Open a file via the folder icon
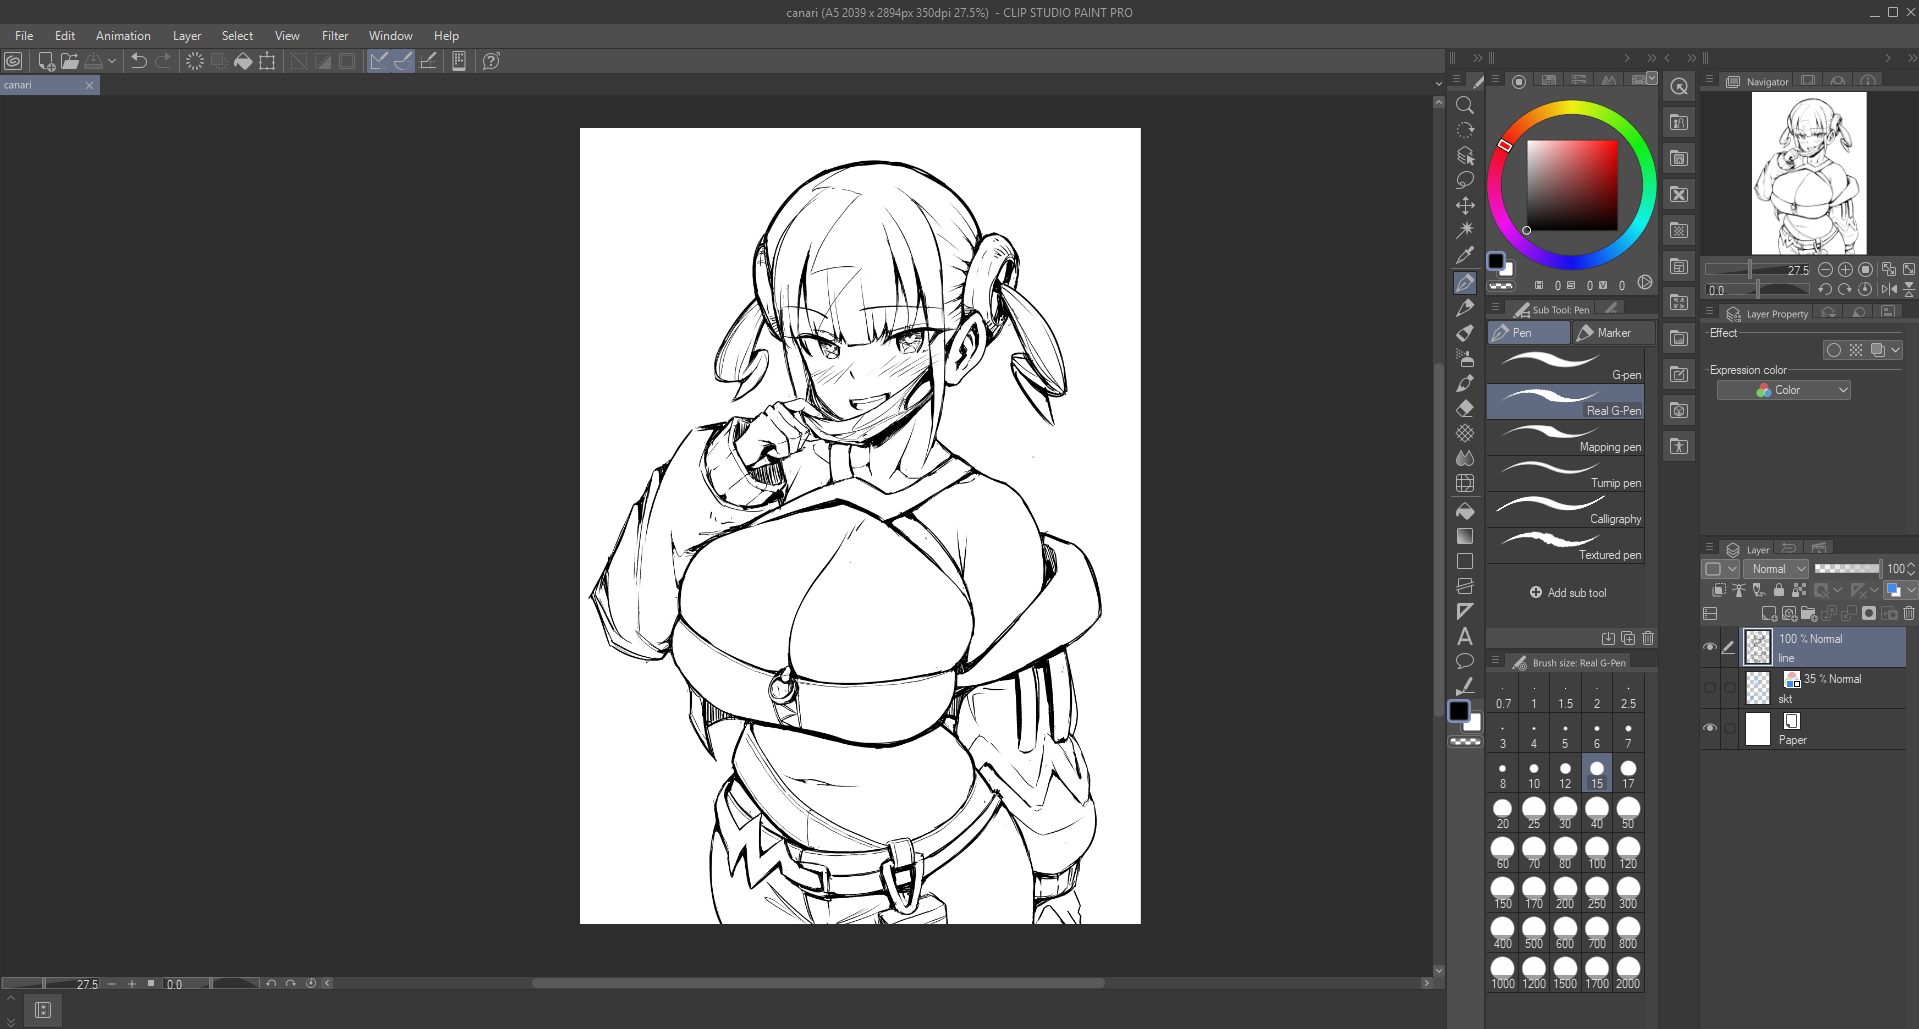Viewport: 1919px width, 1029px height. tap(70, 61)
